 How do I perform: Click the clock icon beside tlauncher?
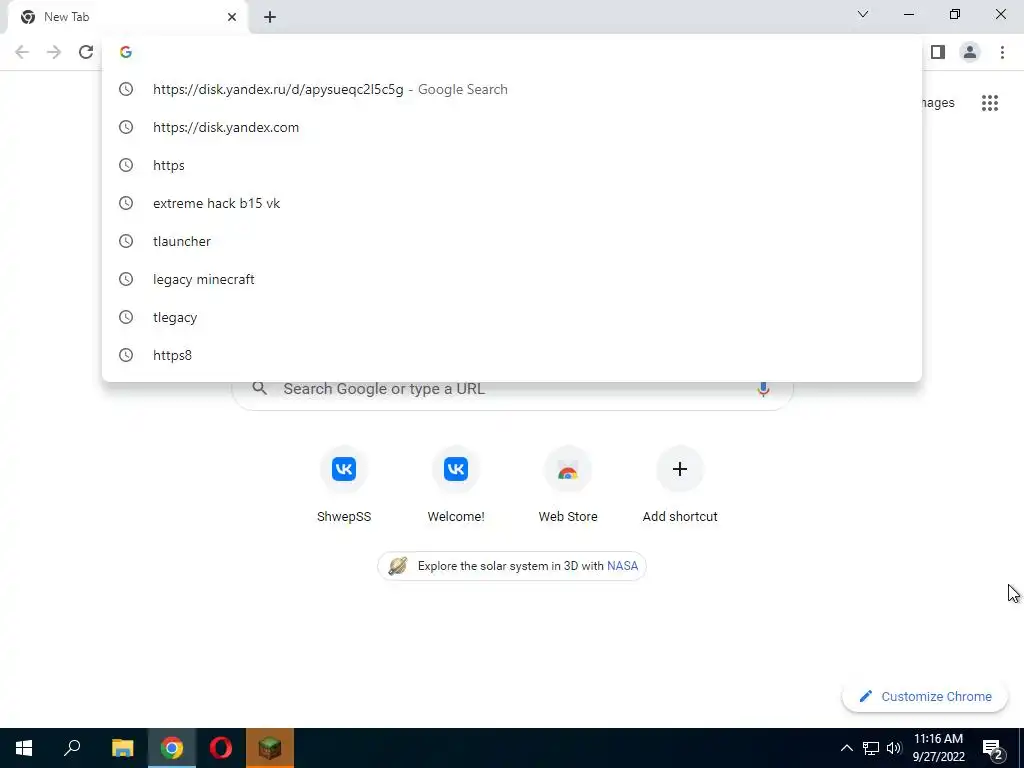pos(126,241)
